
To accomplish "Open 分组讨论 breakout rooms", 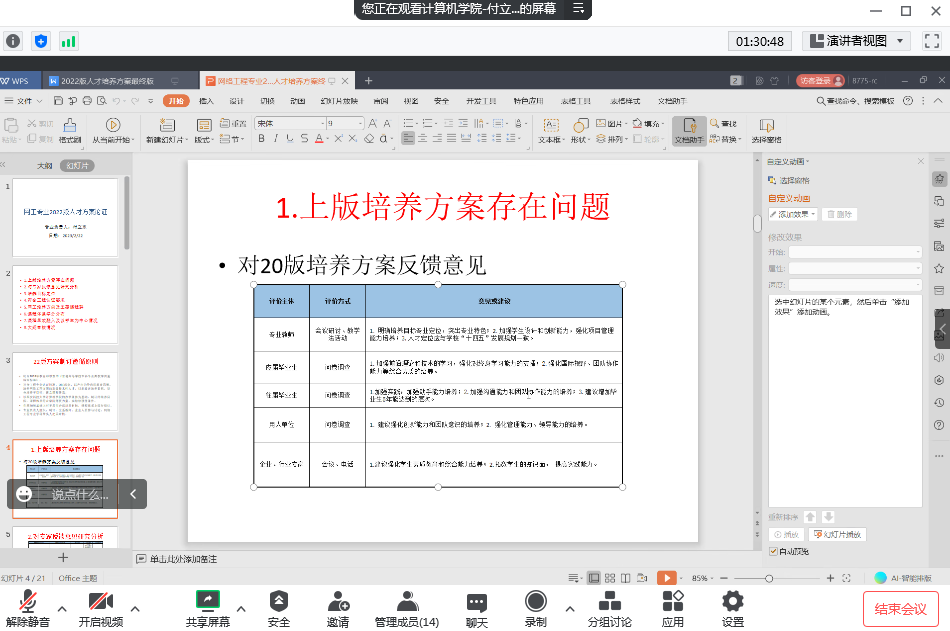I will pos(608,601).
